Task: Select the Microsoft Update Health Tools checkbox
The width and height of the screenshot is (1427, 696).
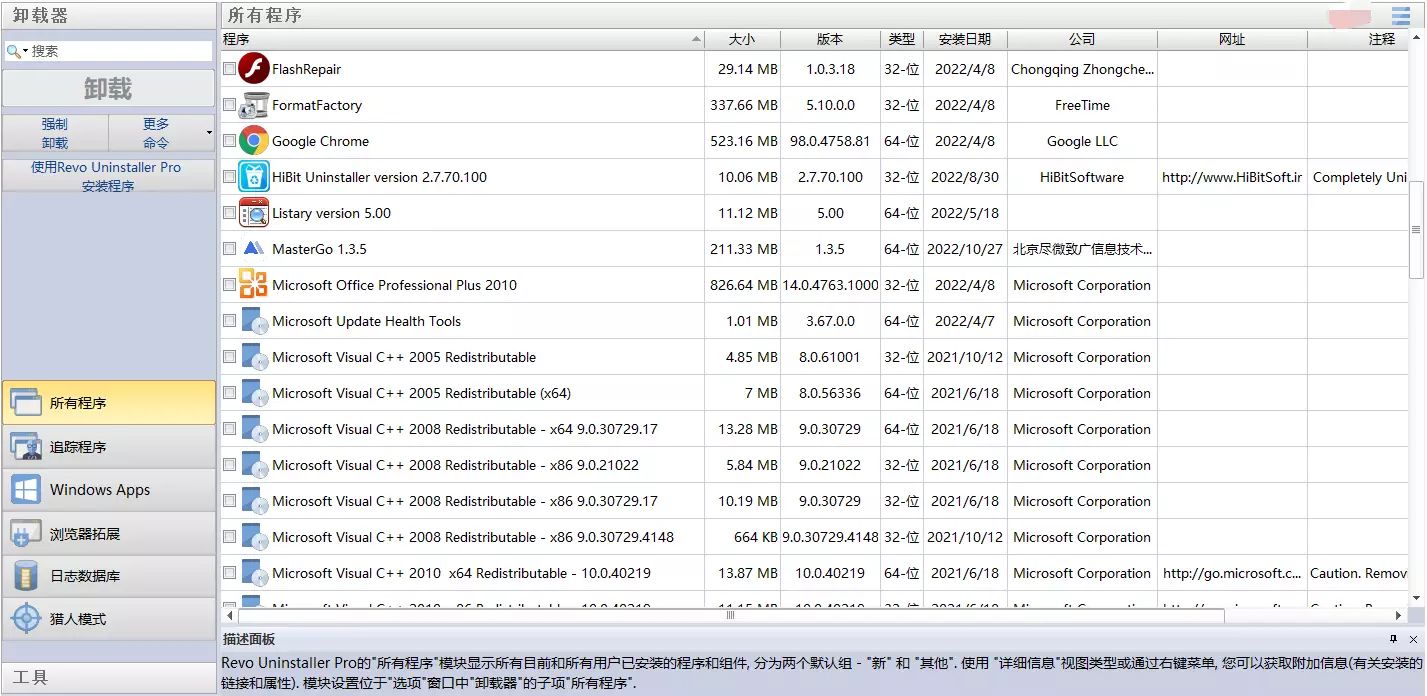Action: pyautogui.click(x=230, y=321)
